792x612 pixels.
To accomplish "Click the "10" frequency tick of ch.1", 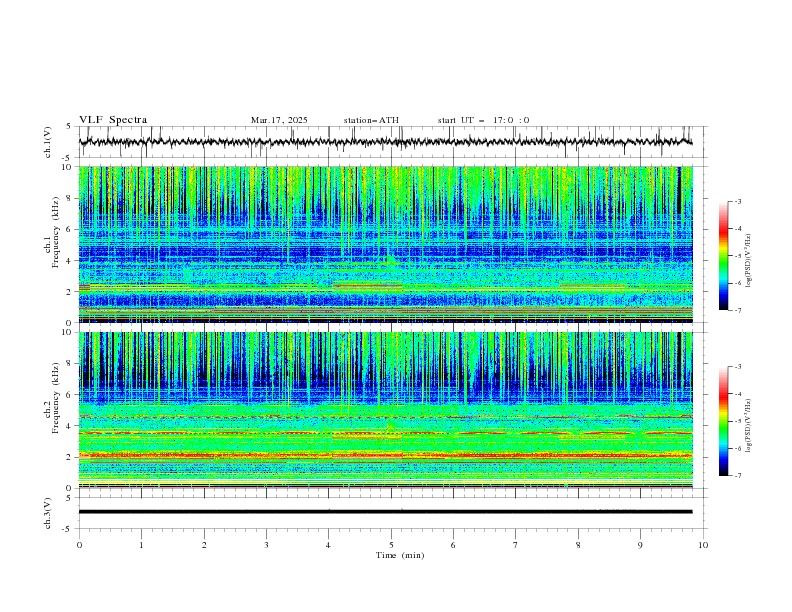I will pos(68,167).
